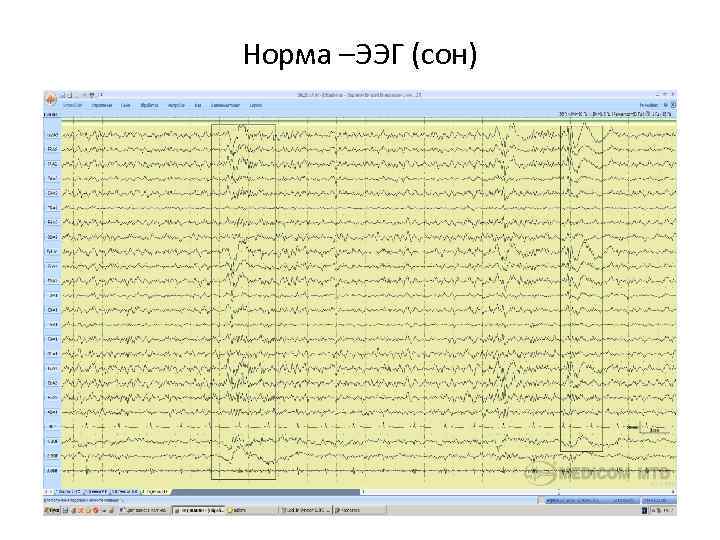This screenshot has height=540, width=720.
Task: Open the last taskbar window button
Action: (x=360, y=510)
